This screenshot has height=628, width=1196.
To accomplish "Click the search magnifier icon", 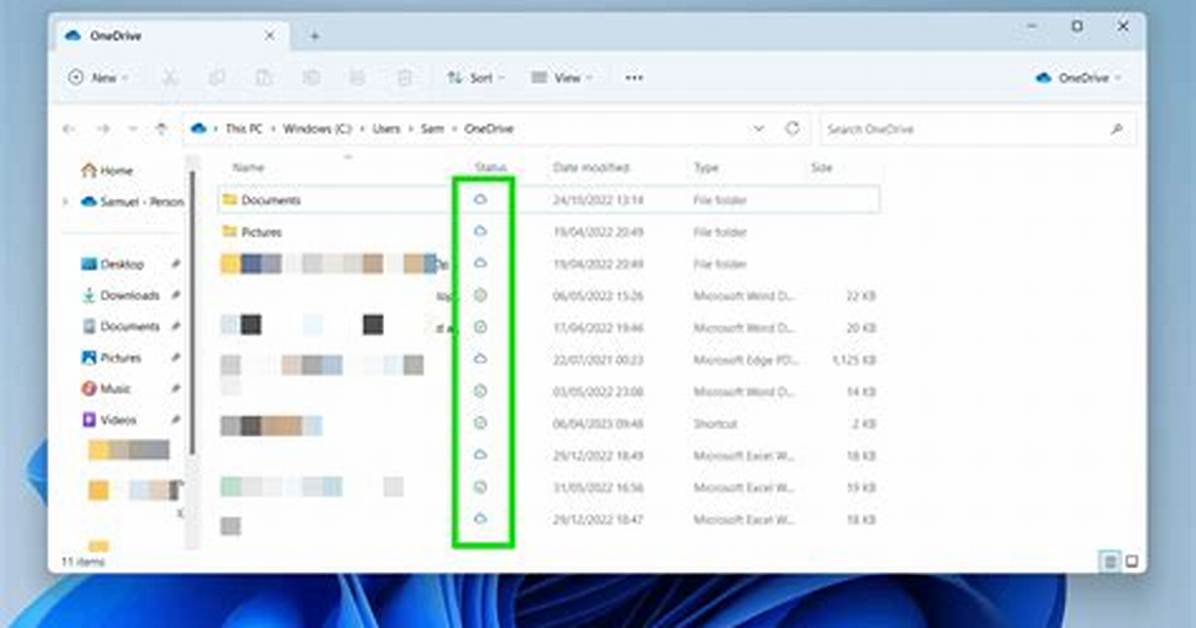I will [x=1117, y=129].
